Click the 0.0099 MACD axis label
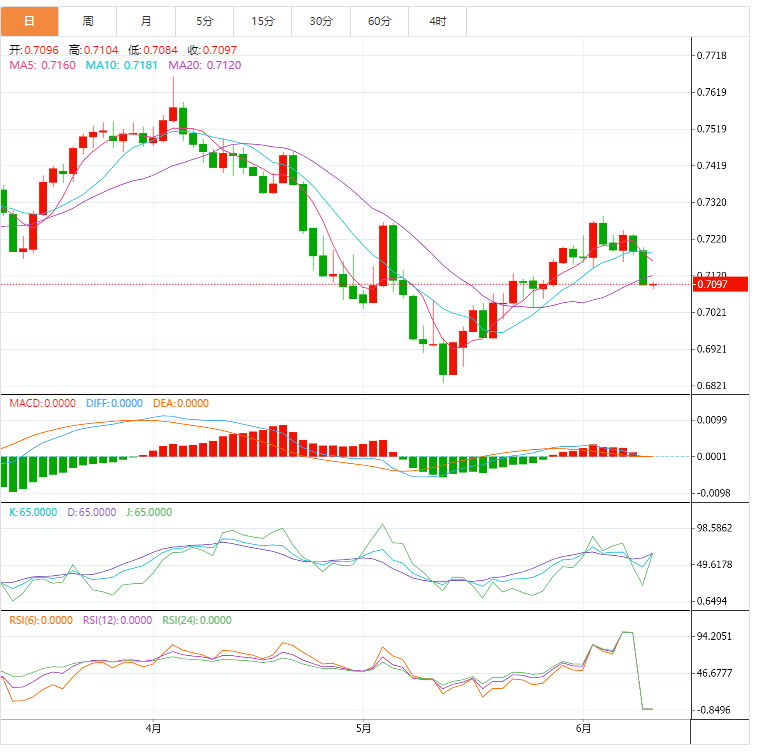The width and height of the screenshot is (758, 752). click(711, 420)
